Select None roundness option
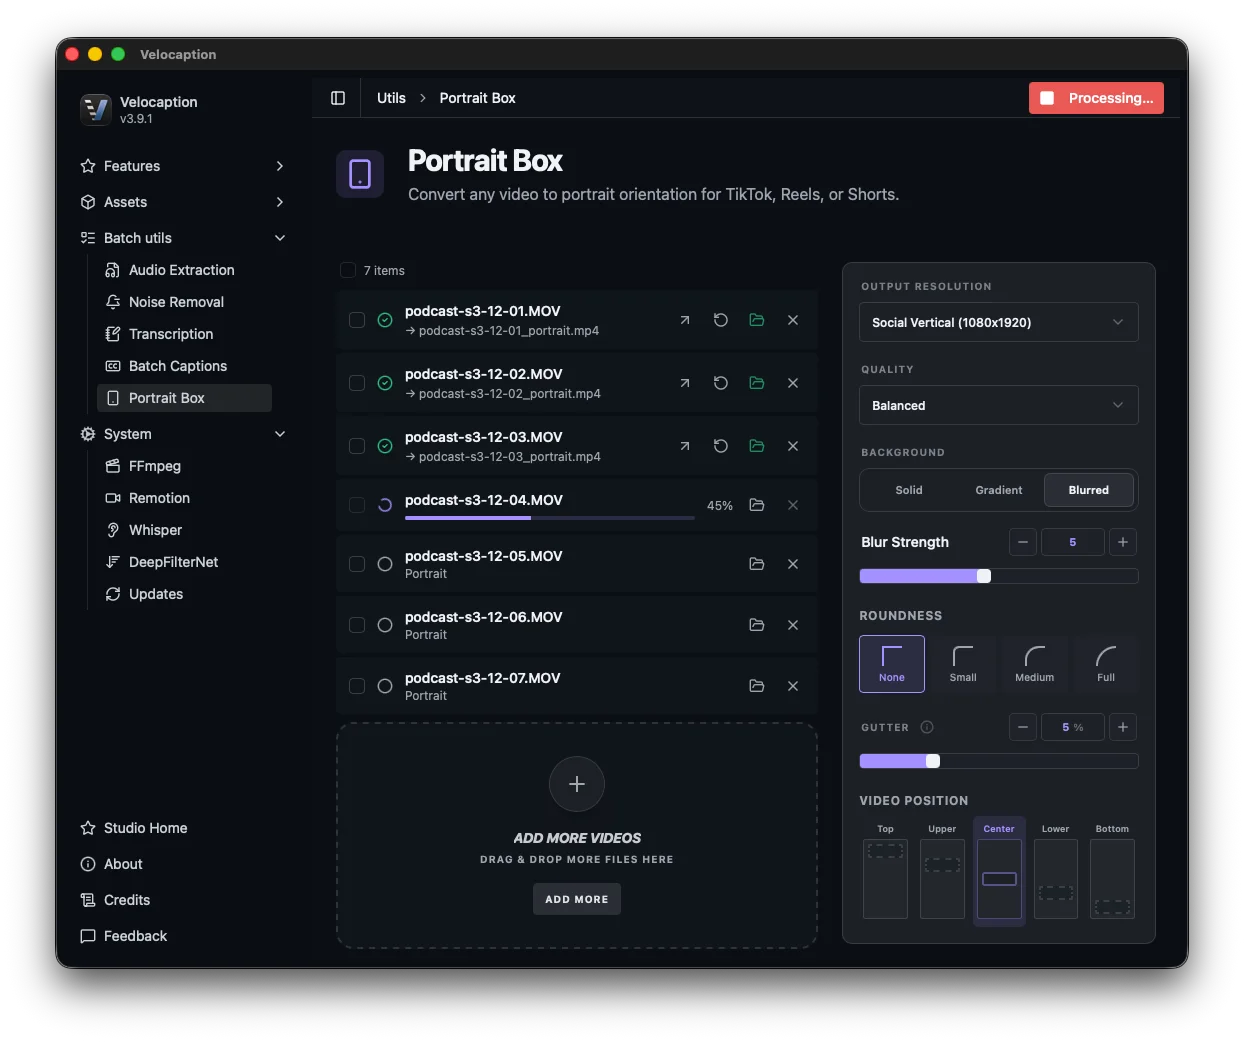Image resolution: width=1244 pixels, height=1042 pixels. tap(892, 664)
